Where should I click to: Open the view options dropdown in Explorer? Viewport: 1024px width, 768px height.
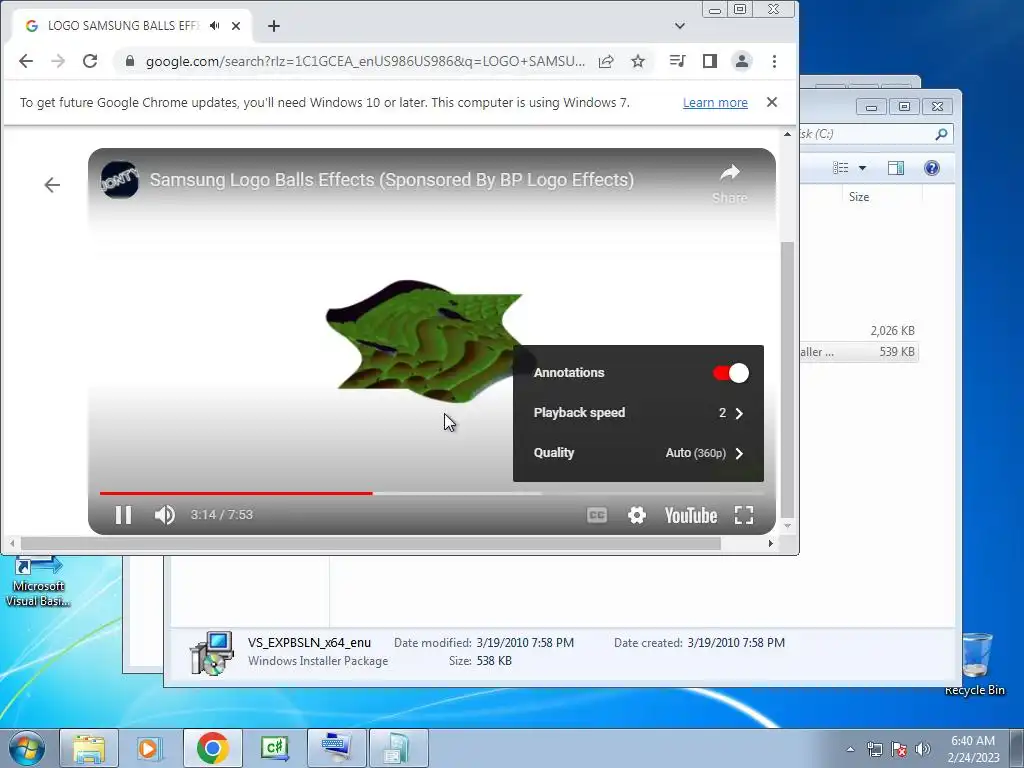(x=862, y=168)
